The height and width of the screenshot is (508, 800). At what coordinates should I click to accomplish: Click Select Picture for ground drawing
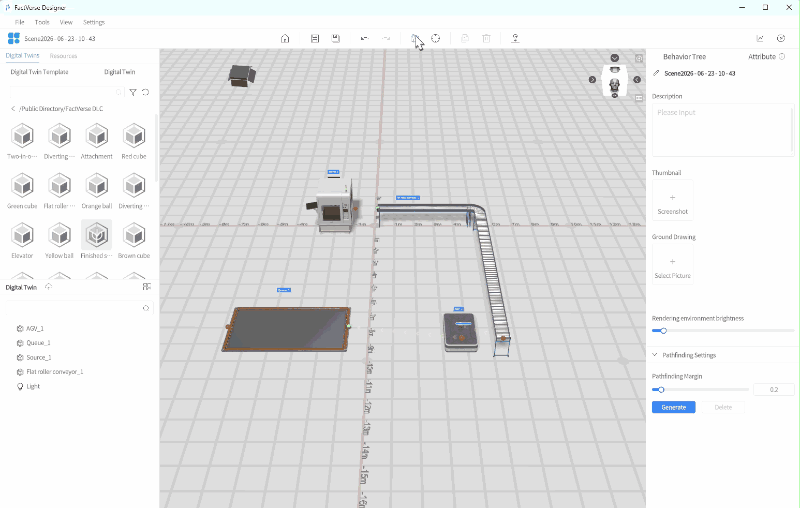(x=672, y=266)
